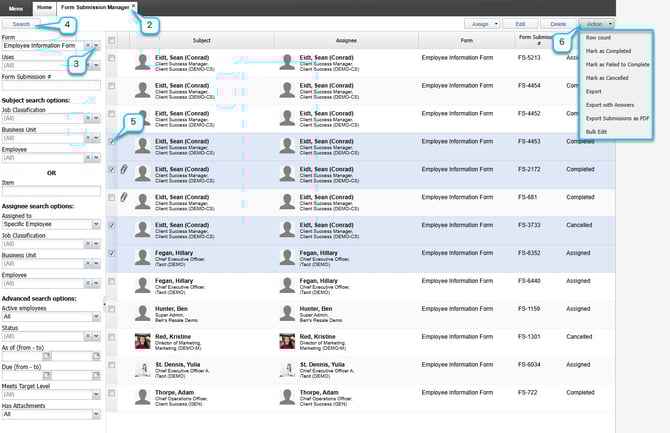Clear the Status filter with X icon
Screen dimensions: 670x433
click(x=88, y=336)
